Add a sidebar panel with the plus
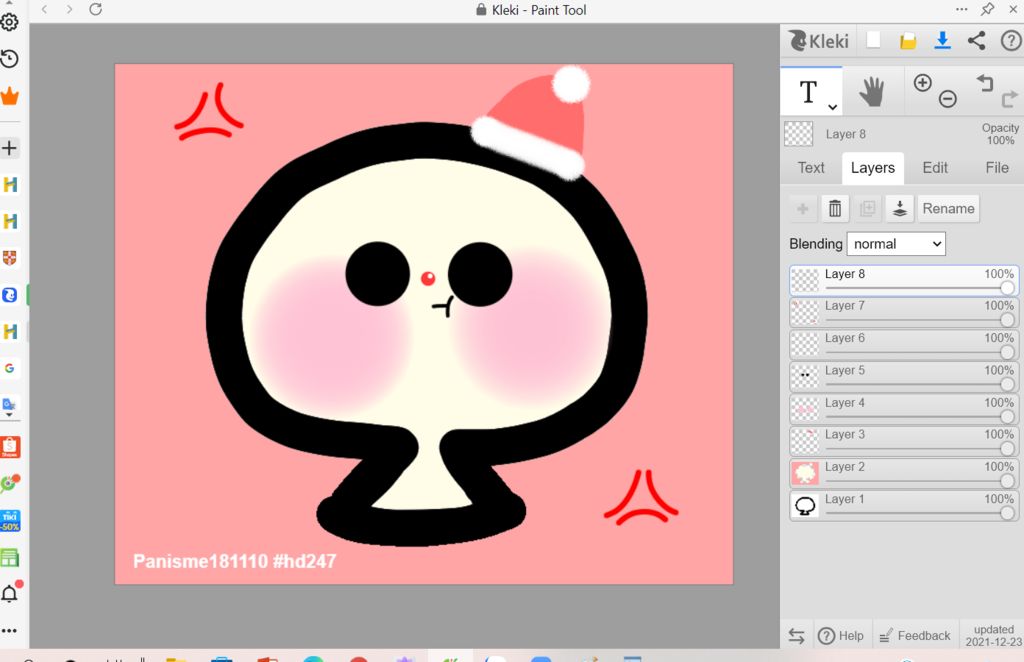Image resolution: width=1024 pixels, height=662 pixels. click(9, 148)
